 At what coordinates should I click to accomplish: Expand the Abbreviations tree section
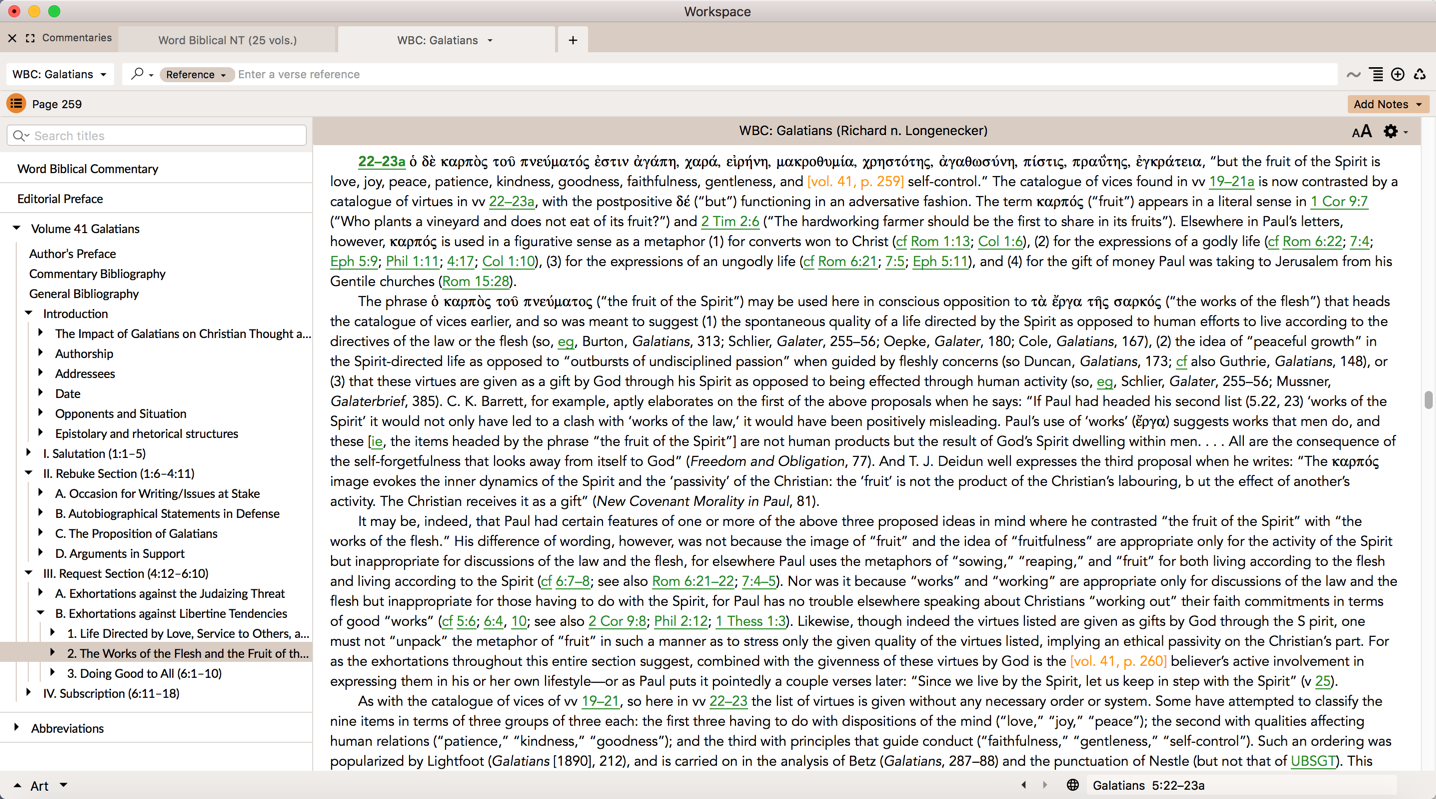click(x=17, y=728)
